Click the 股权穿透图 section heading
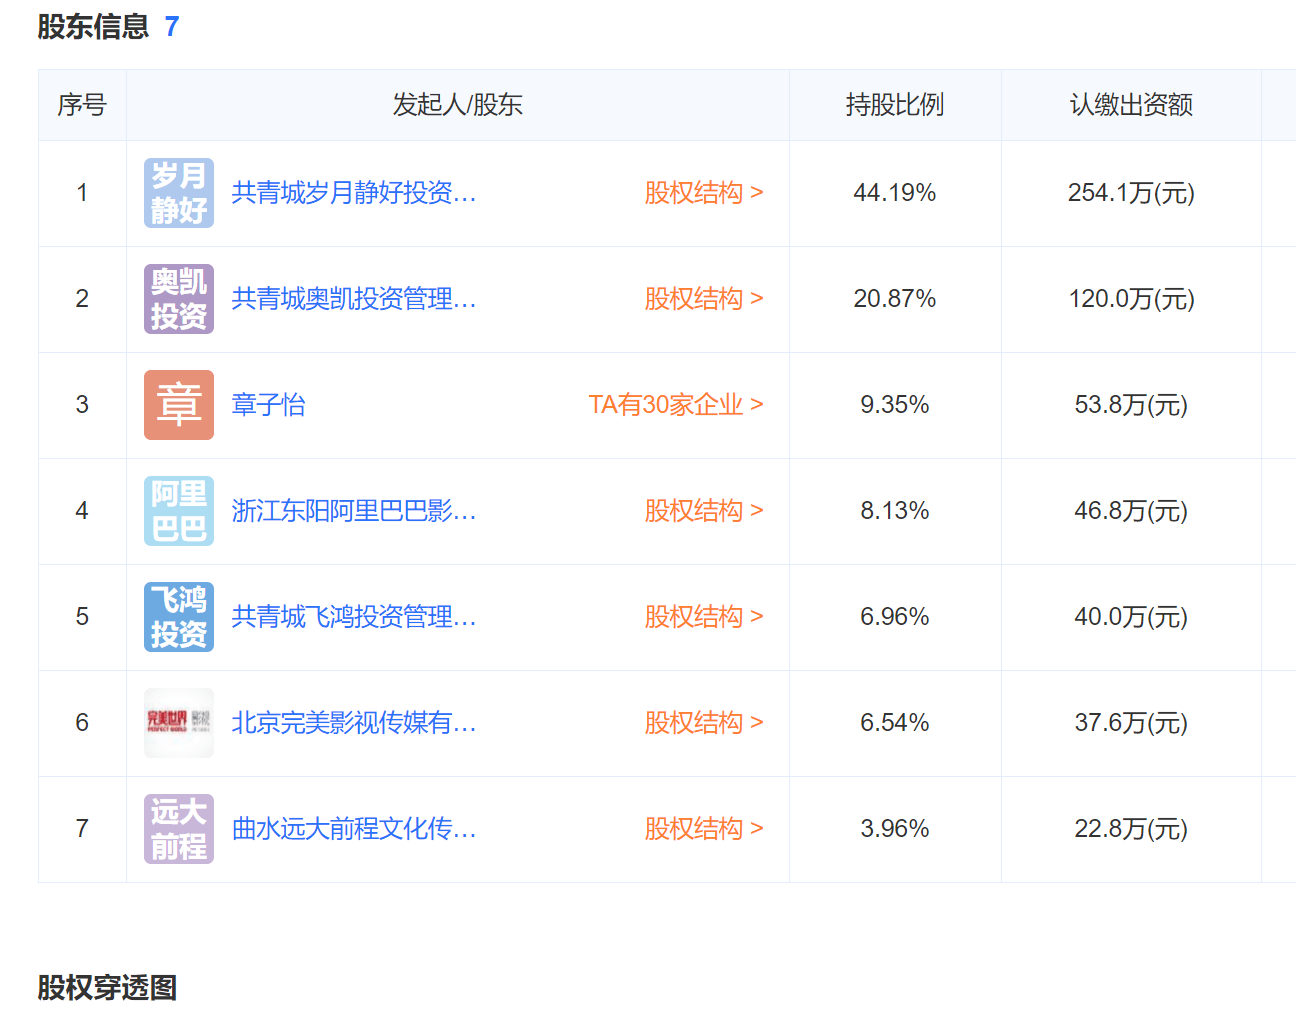The width and height of the screenshot is (1296, 1030). click(107, 988)
